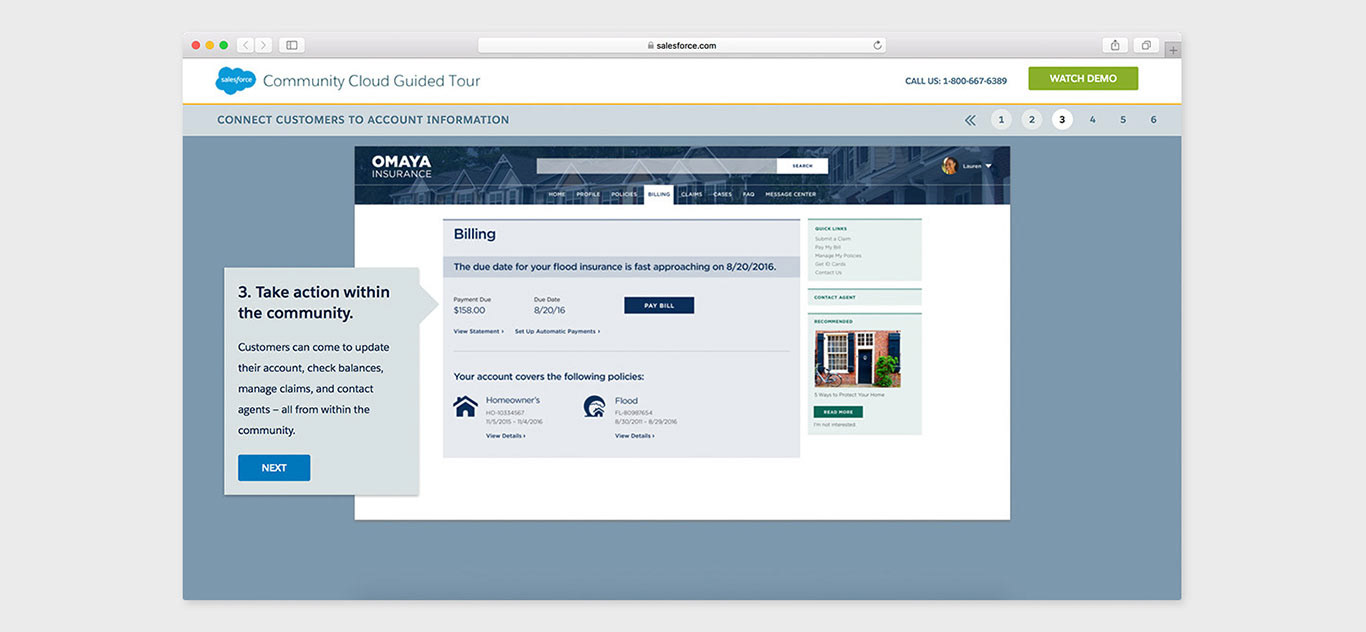Click the Pay Bill button
1366x632 pixels.
tap(659, 305)
